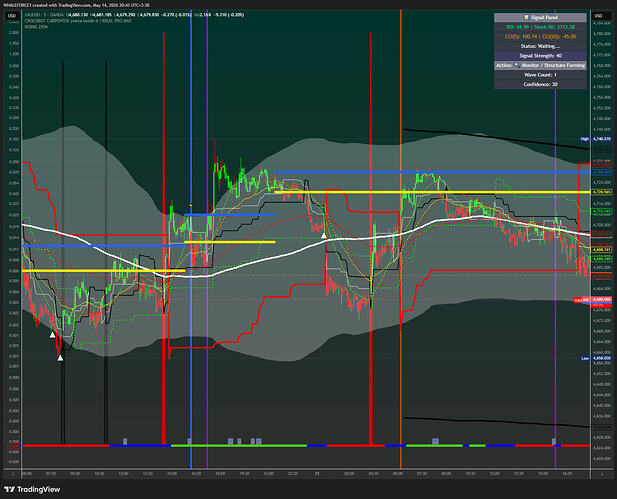Click the 'Signal Strength: 40' row
This screenshot has height=499, width=617.
click(x=540, y=55)
